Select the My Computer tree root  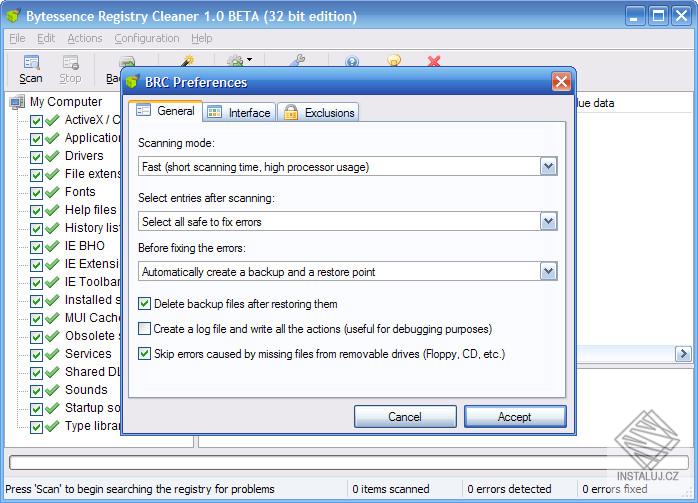coord(66,101)
